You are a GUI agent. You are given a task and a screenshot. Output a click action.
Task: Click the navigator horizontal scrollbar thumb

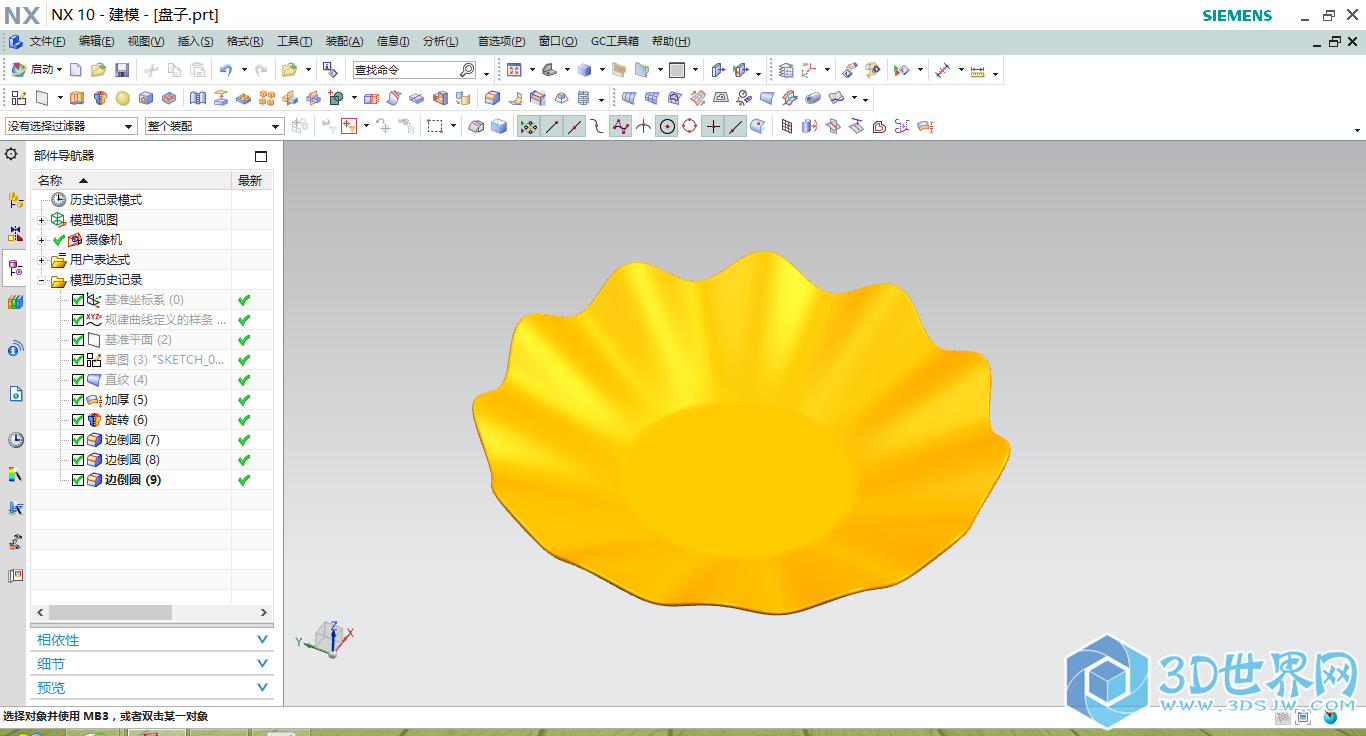pyautogui.click(x=110, y=612)
